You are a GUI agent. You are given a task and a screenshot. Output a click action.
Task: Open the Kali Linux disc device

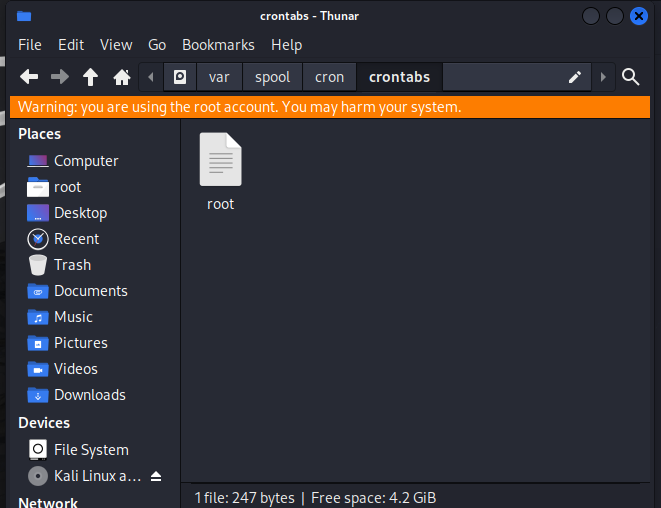click(84, 476)
